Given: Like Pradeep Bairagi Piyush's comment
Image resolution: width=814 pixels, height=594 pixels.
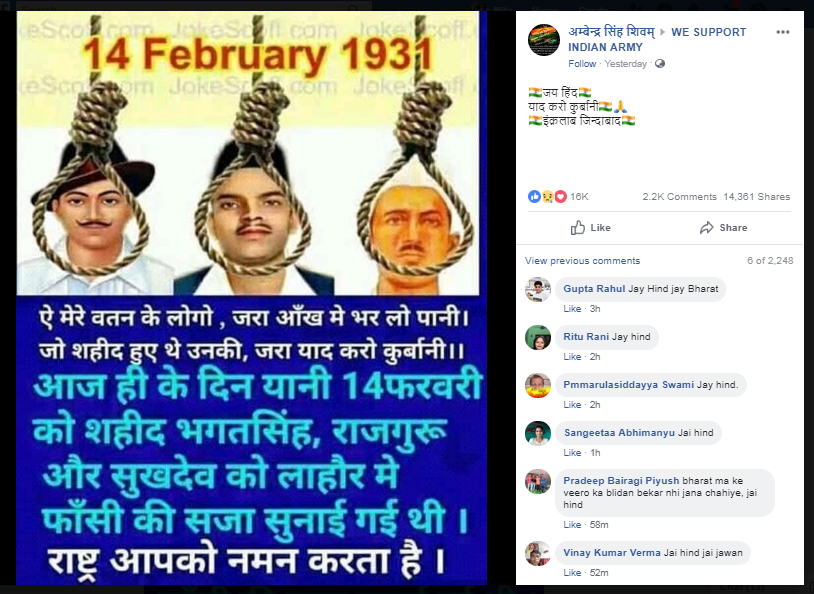Looking at the screenshot, I should pos(572,525).
